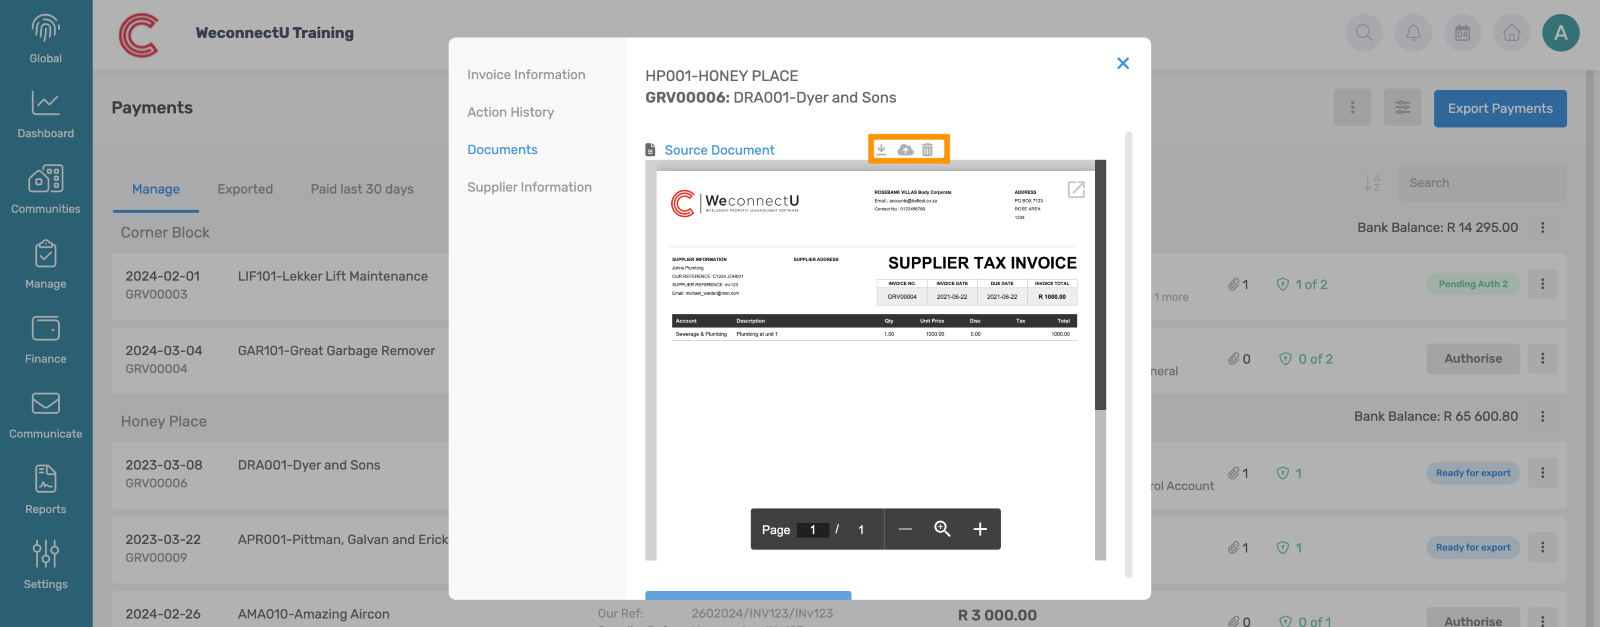The width and height of the screenshot is (1600, 627).
Task: Open Settings sliders sidebar item
Action: tap(46, 564)
